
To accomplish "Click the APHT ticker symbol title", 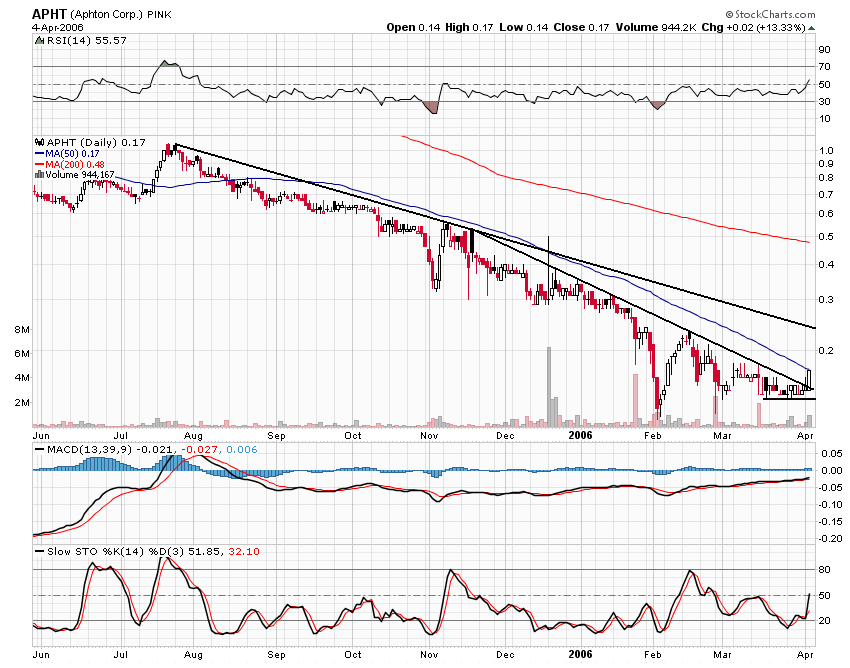I will pyautogui.click(x=49, y=14).
